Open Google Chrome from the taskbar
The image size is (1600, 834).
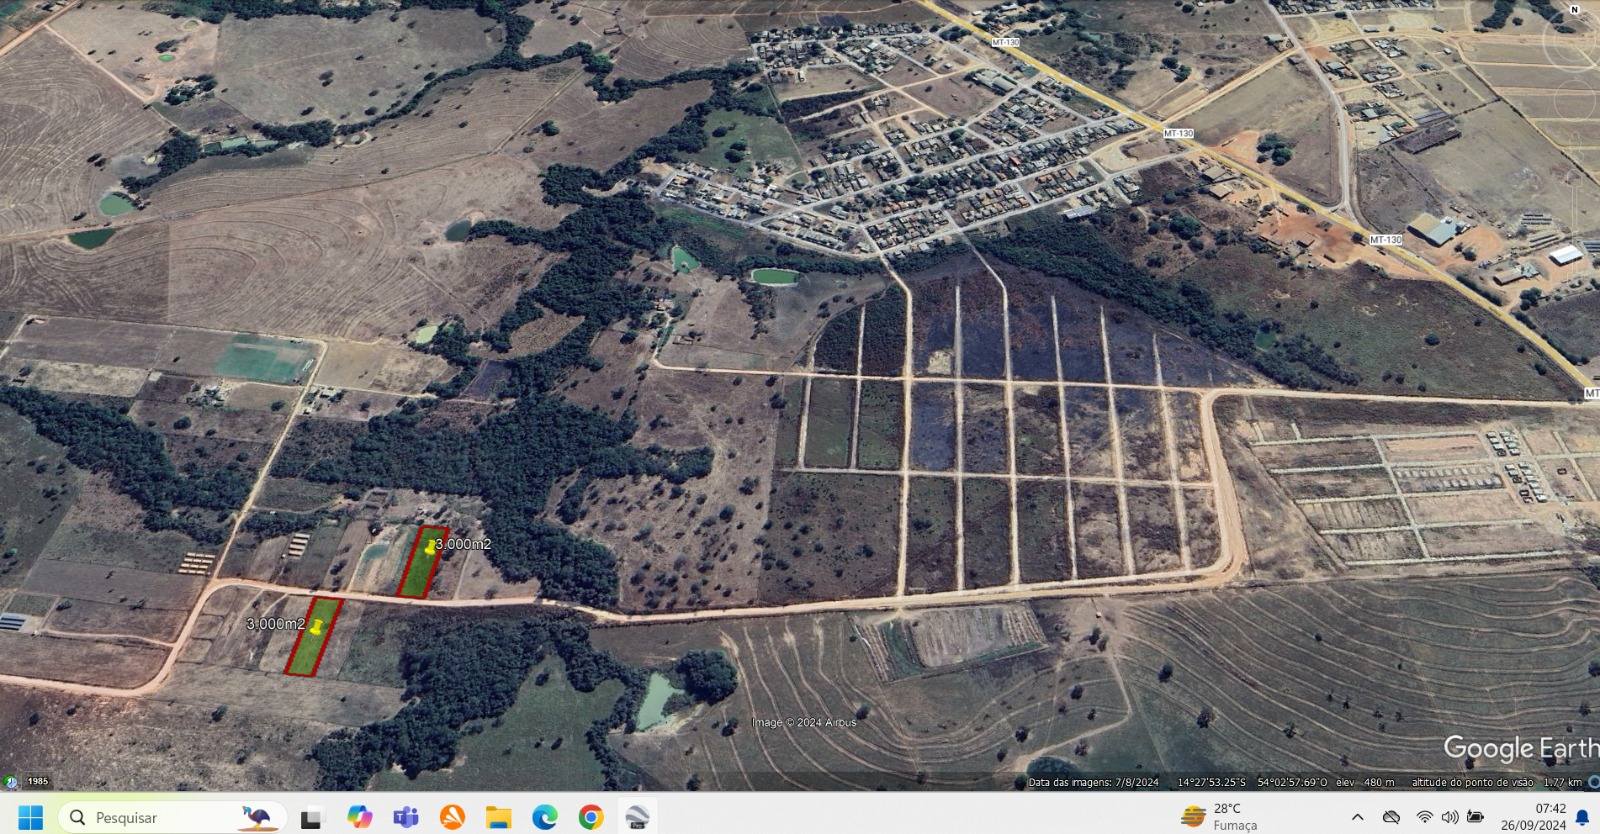[591, 817]
